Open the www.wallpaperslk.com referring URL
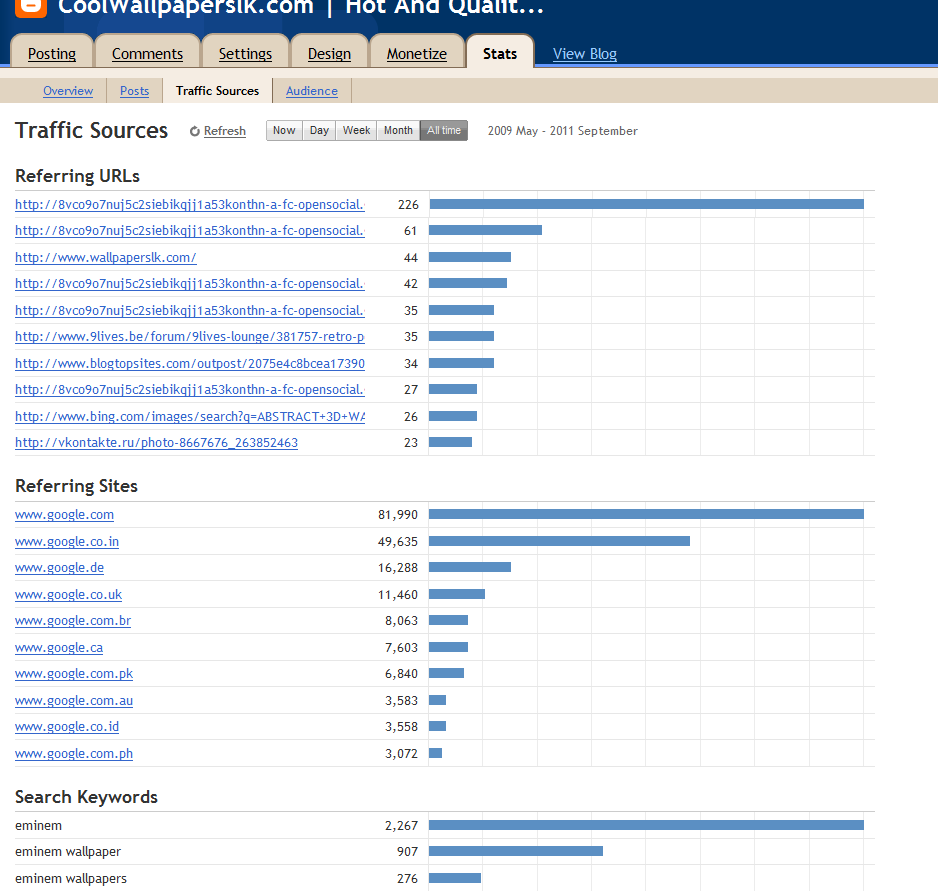The image size is (938, 891). coord(105,258)
